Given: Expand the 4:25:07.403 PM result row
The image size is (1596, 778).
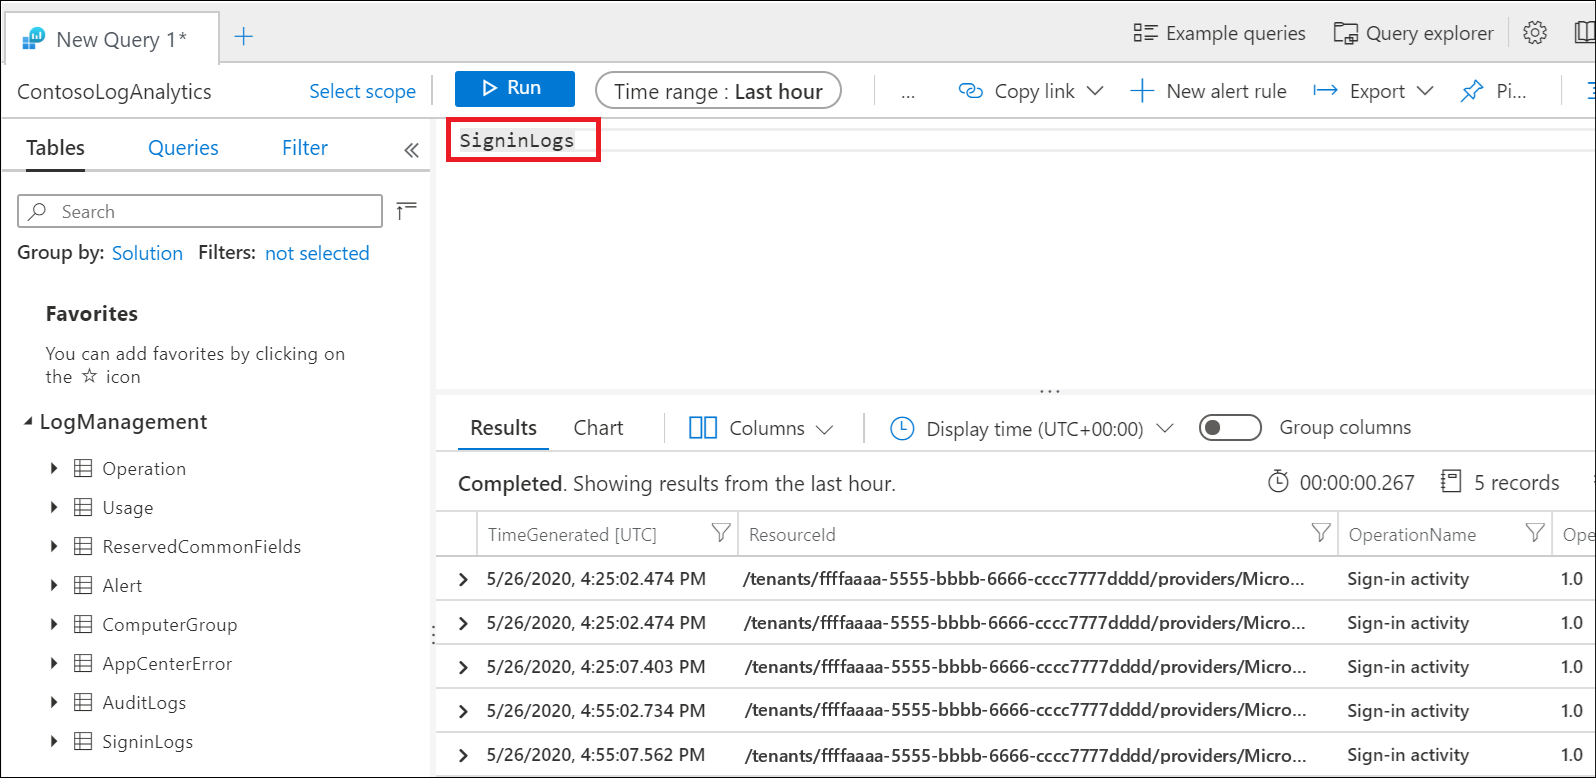Looking at the screenshot, I should [x=463, y=667].
